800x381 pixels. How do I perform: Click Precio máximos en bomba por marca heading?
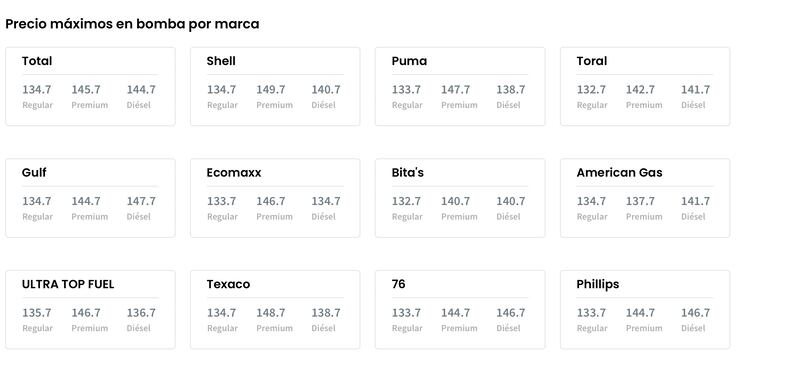(132, 24)
